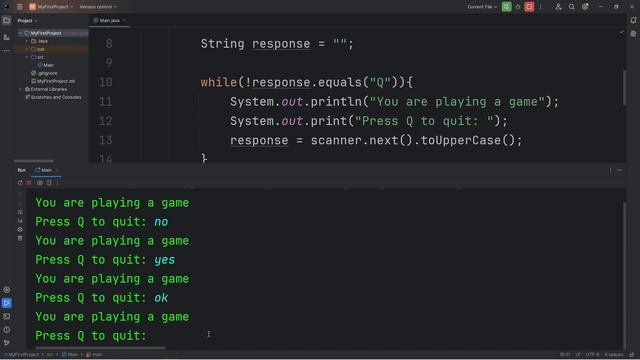Open Run panel options kebab menu

pos(611,170)
